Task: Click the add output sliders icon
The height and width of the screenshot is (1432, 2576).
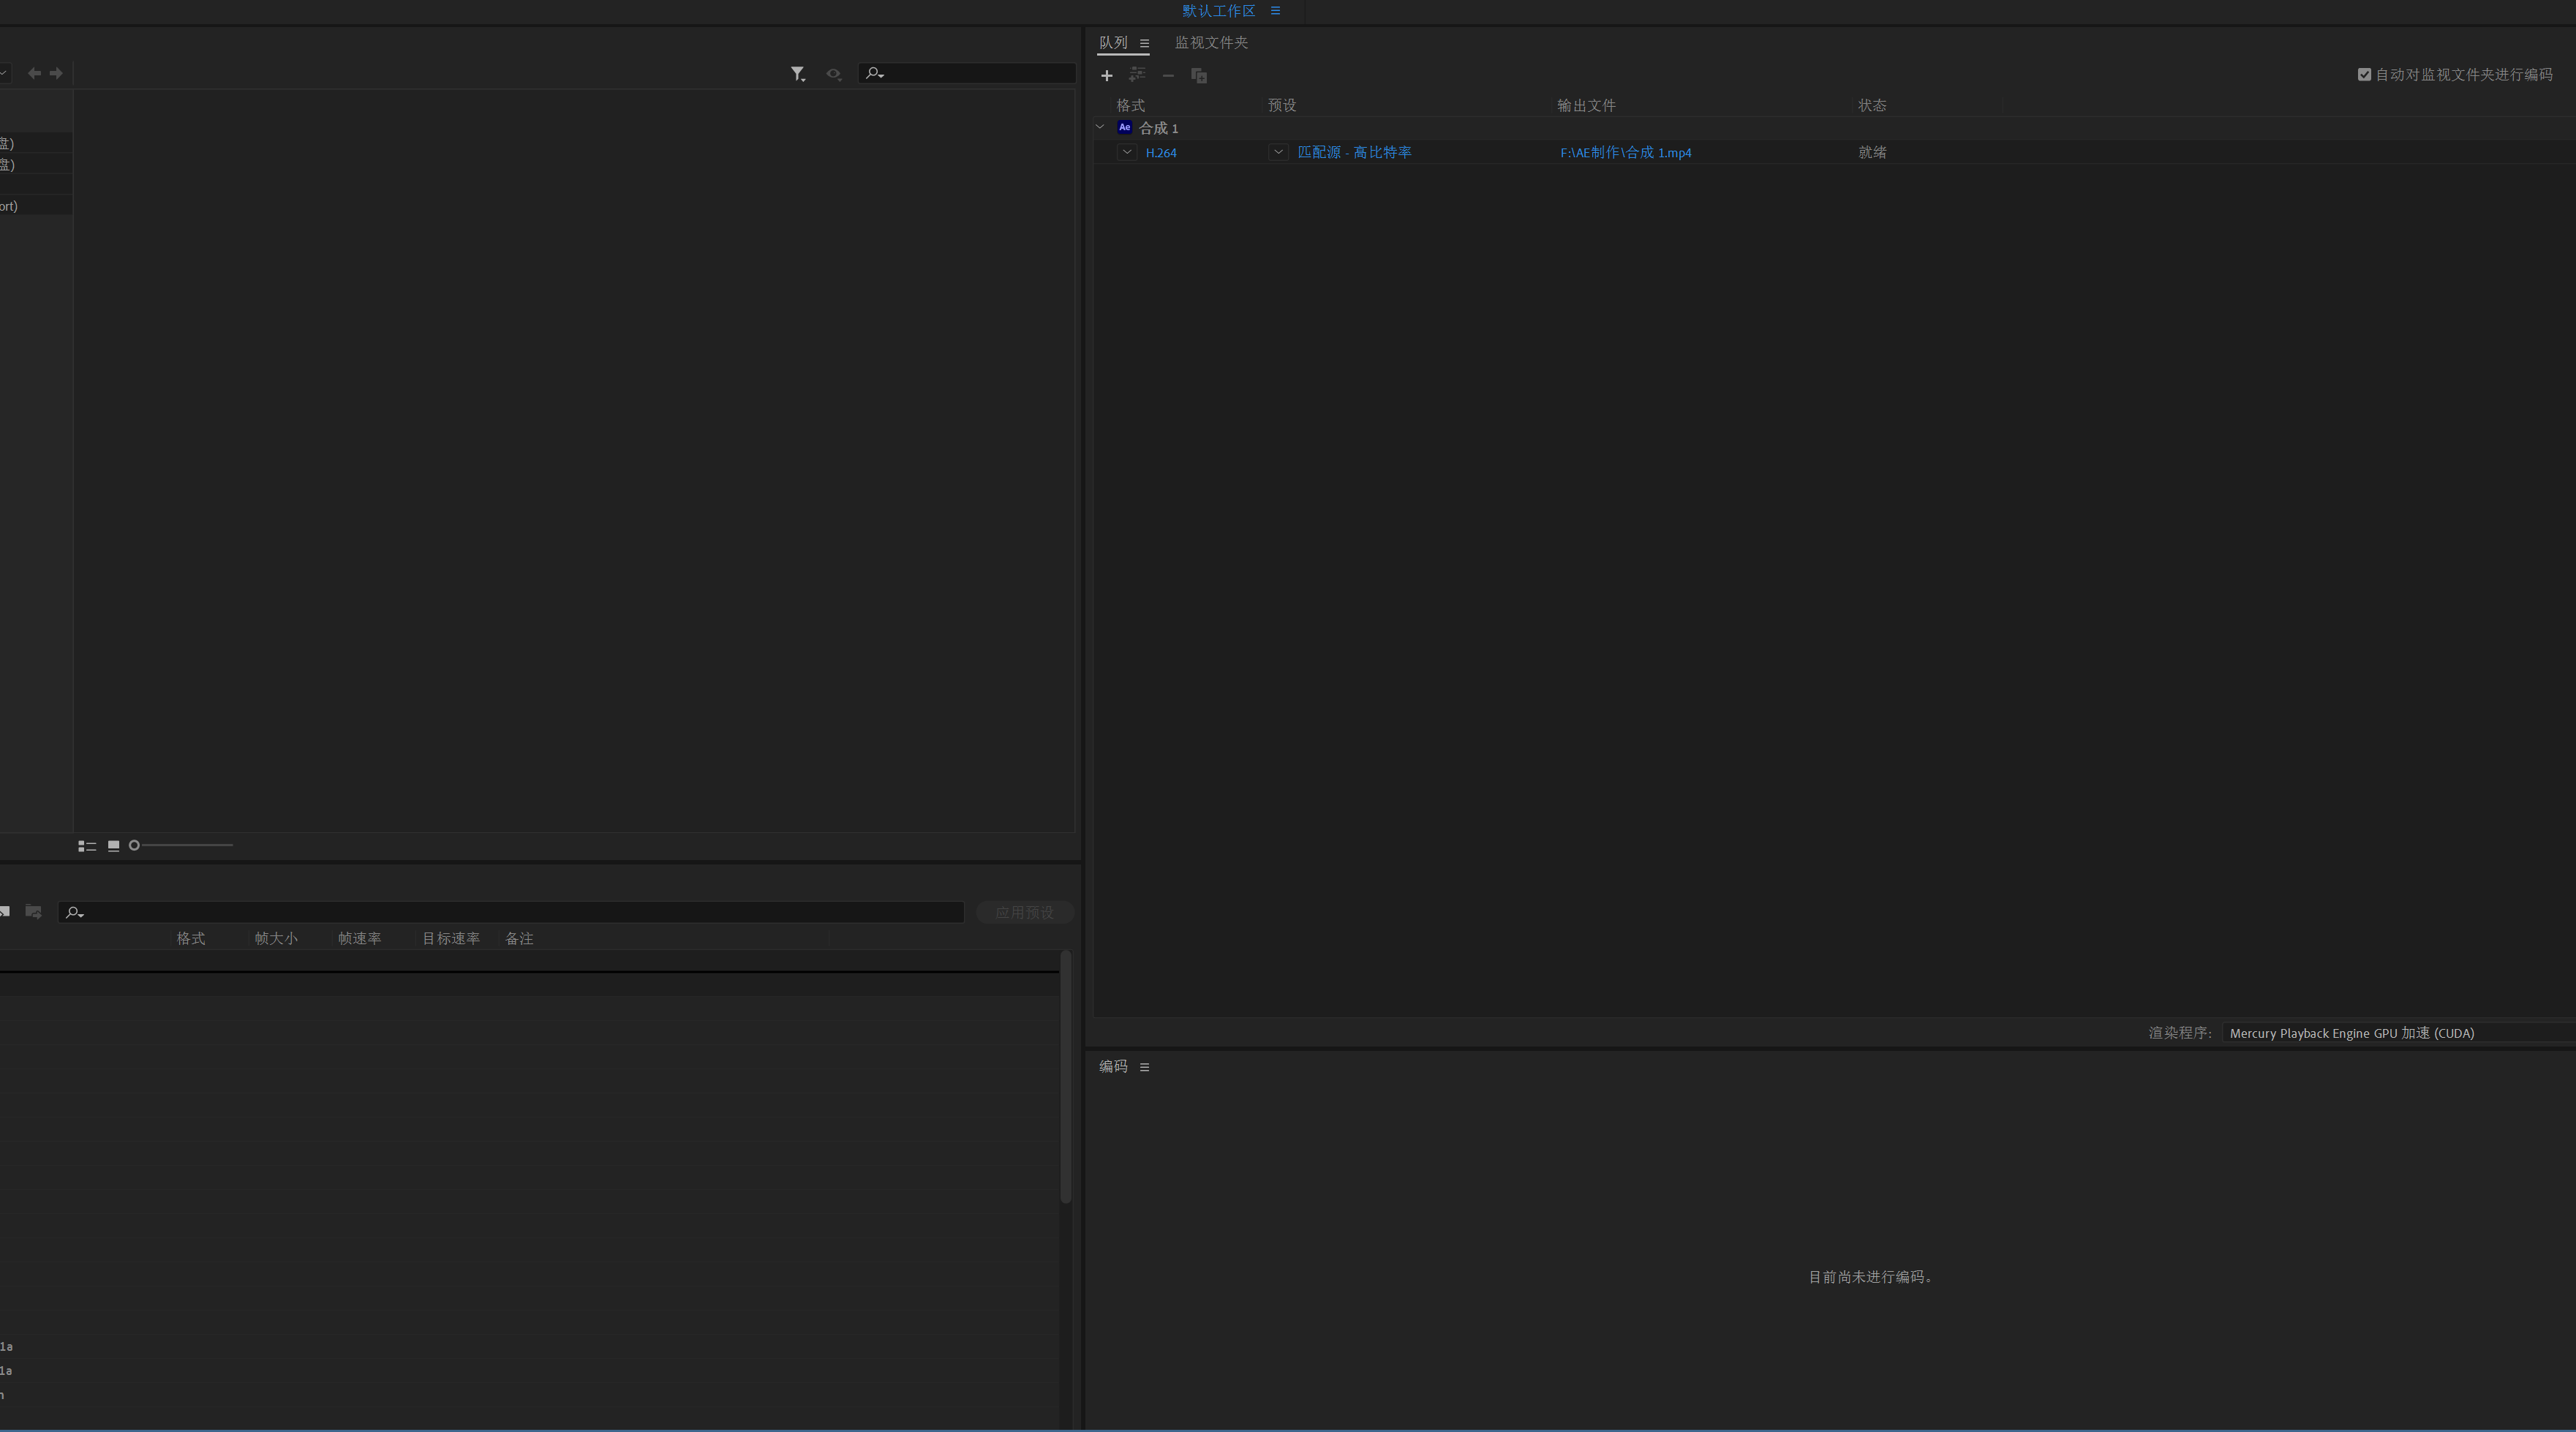Action: click(1137, 75)
